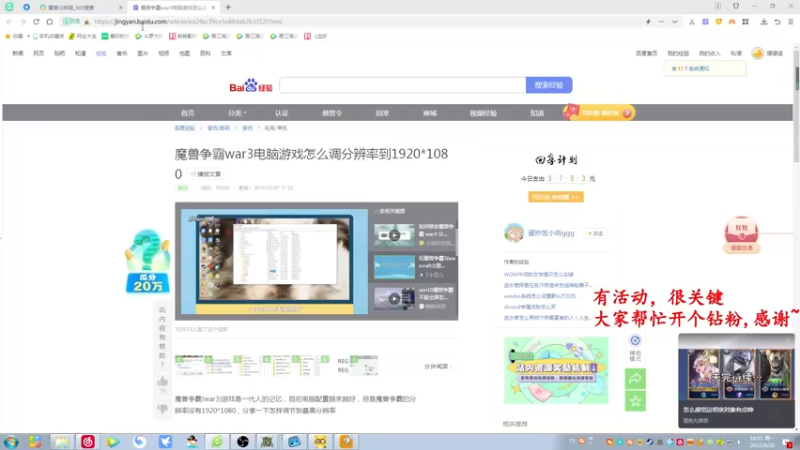Play the first related video thumbnail
The height and width of the screenshot is (450, 800).
[x=394, y=235]
